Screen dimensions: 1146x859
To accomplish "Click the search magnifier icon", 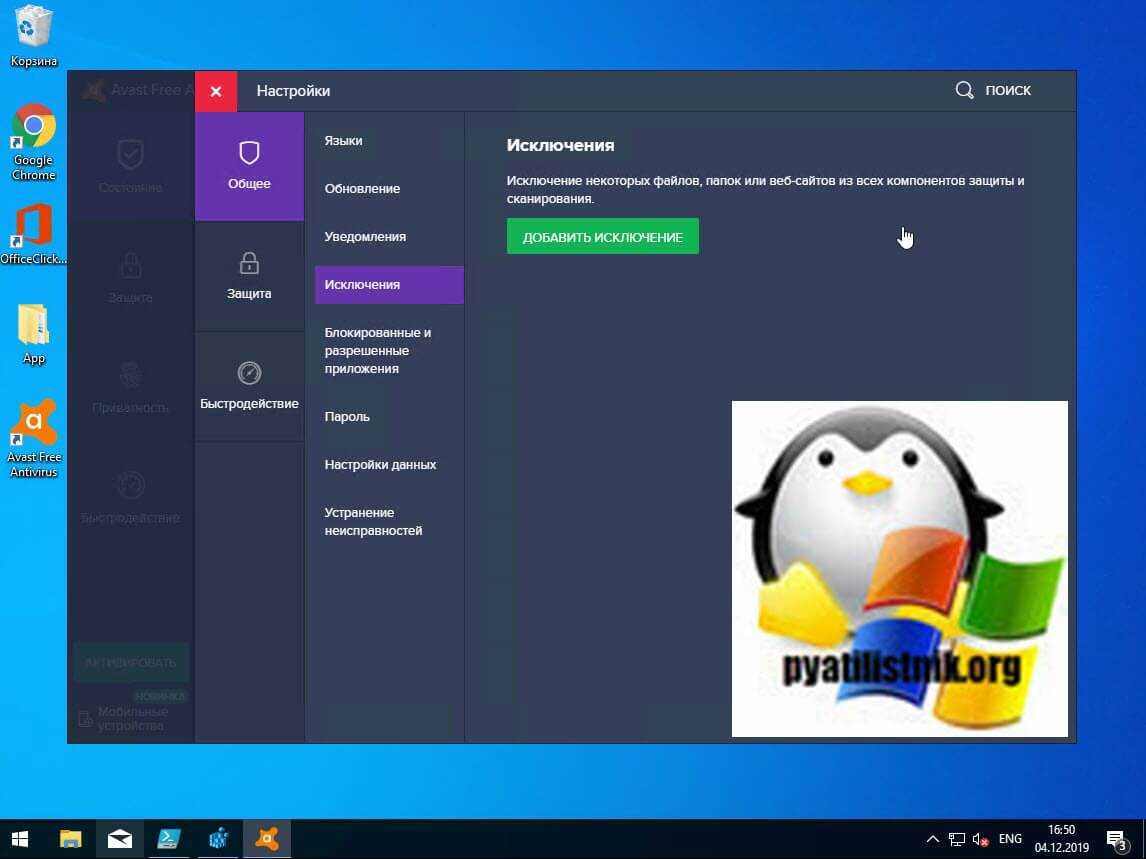I will coord(964,91).
